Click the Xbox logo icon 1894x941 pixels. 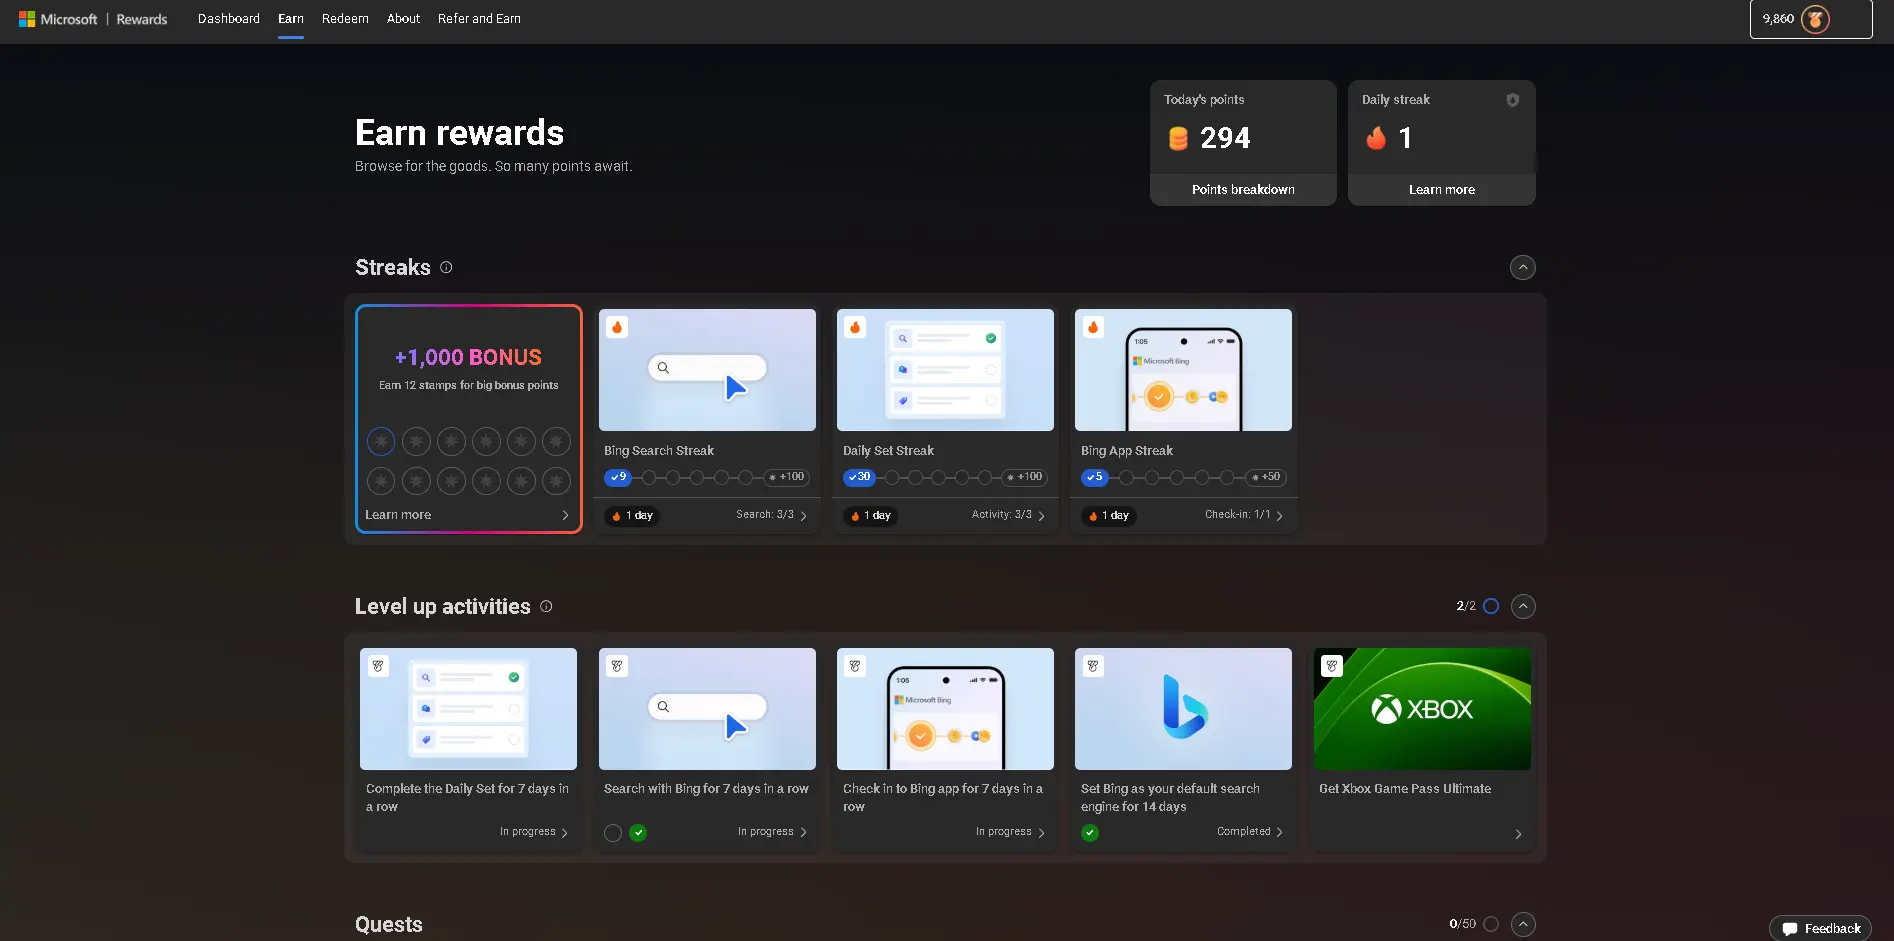click(1386, 710)
